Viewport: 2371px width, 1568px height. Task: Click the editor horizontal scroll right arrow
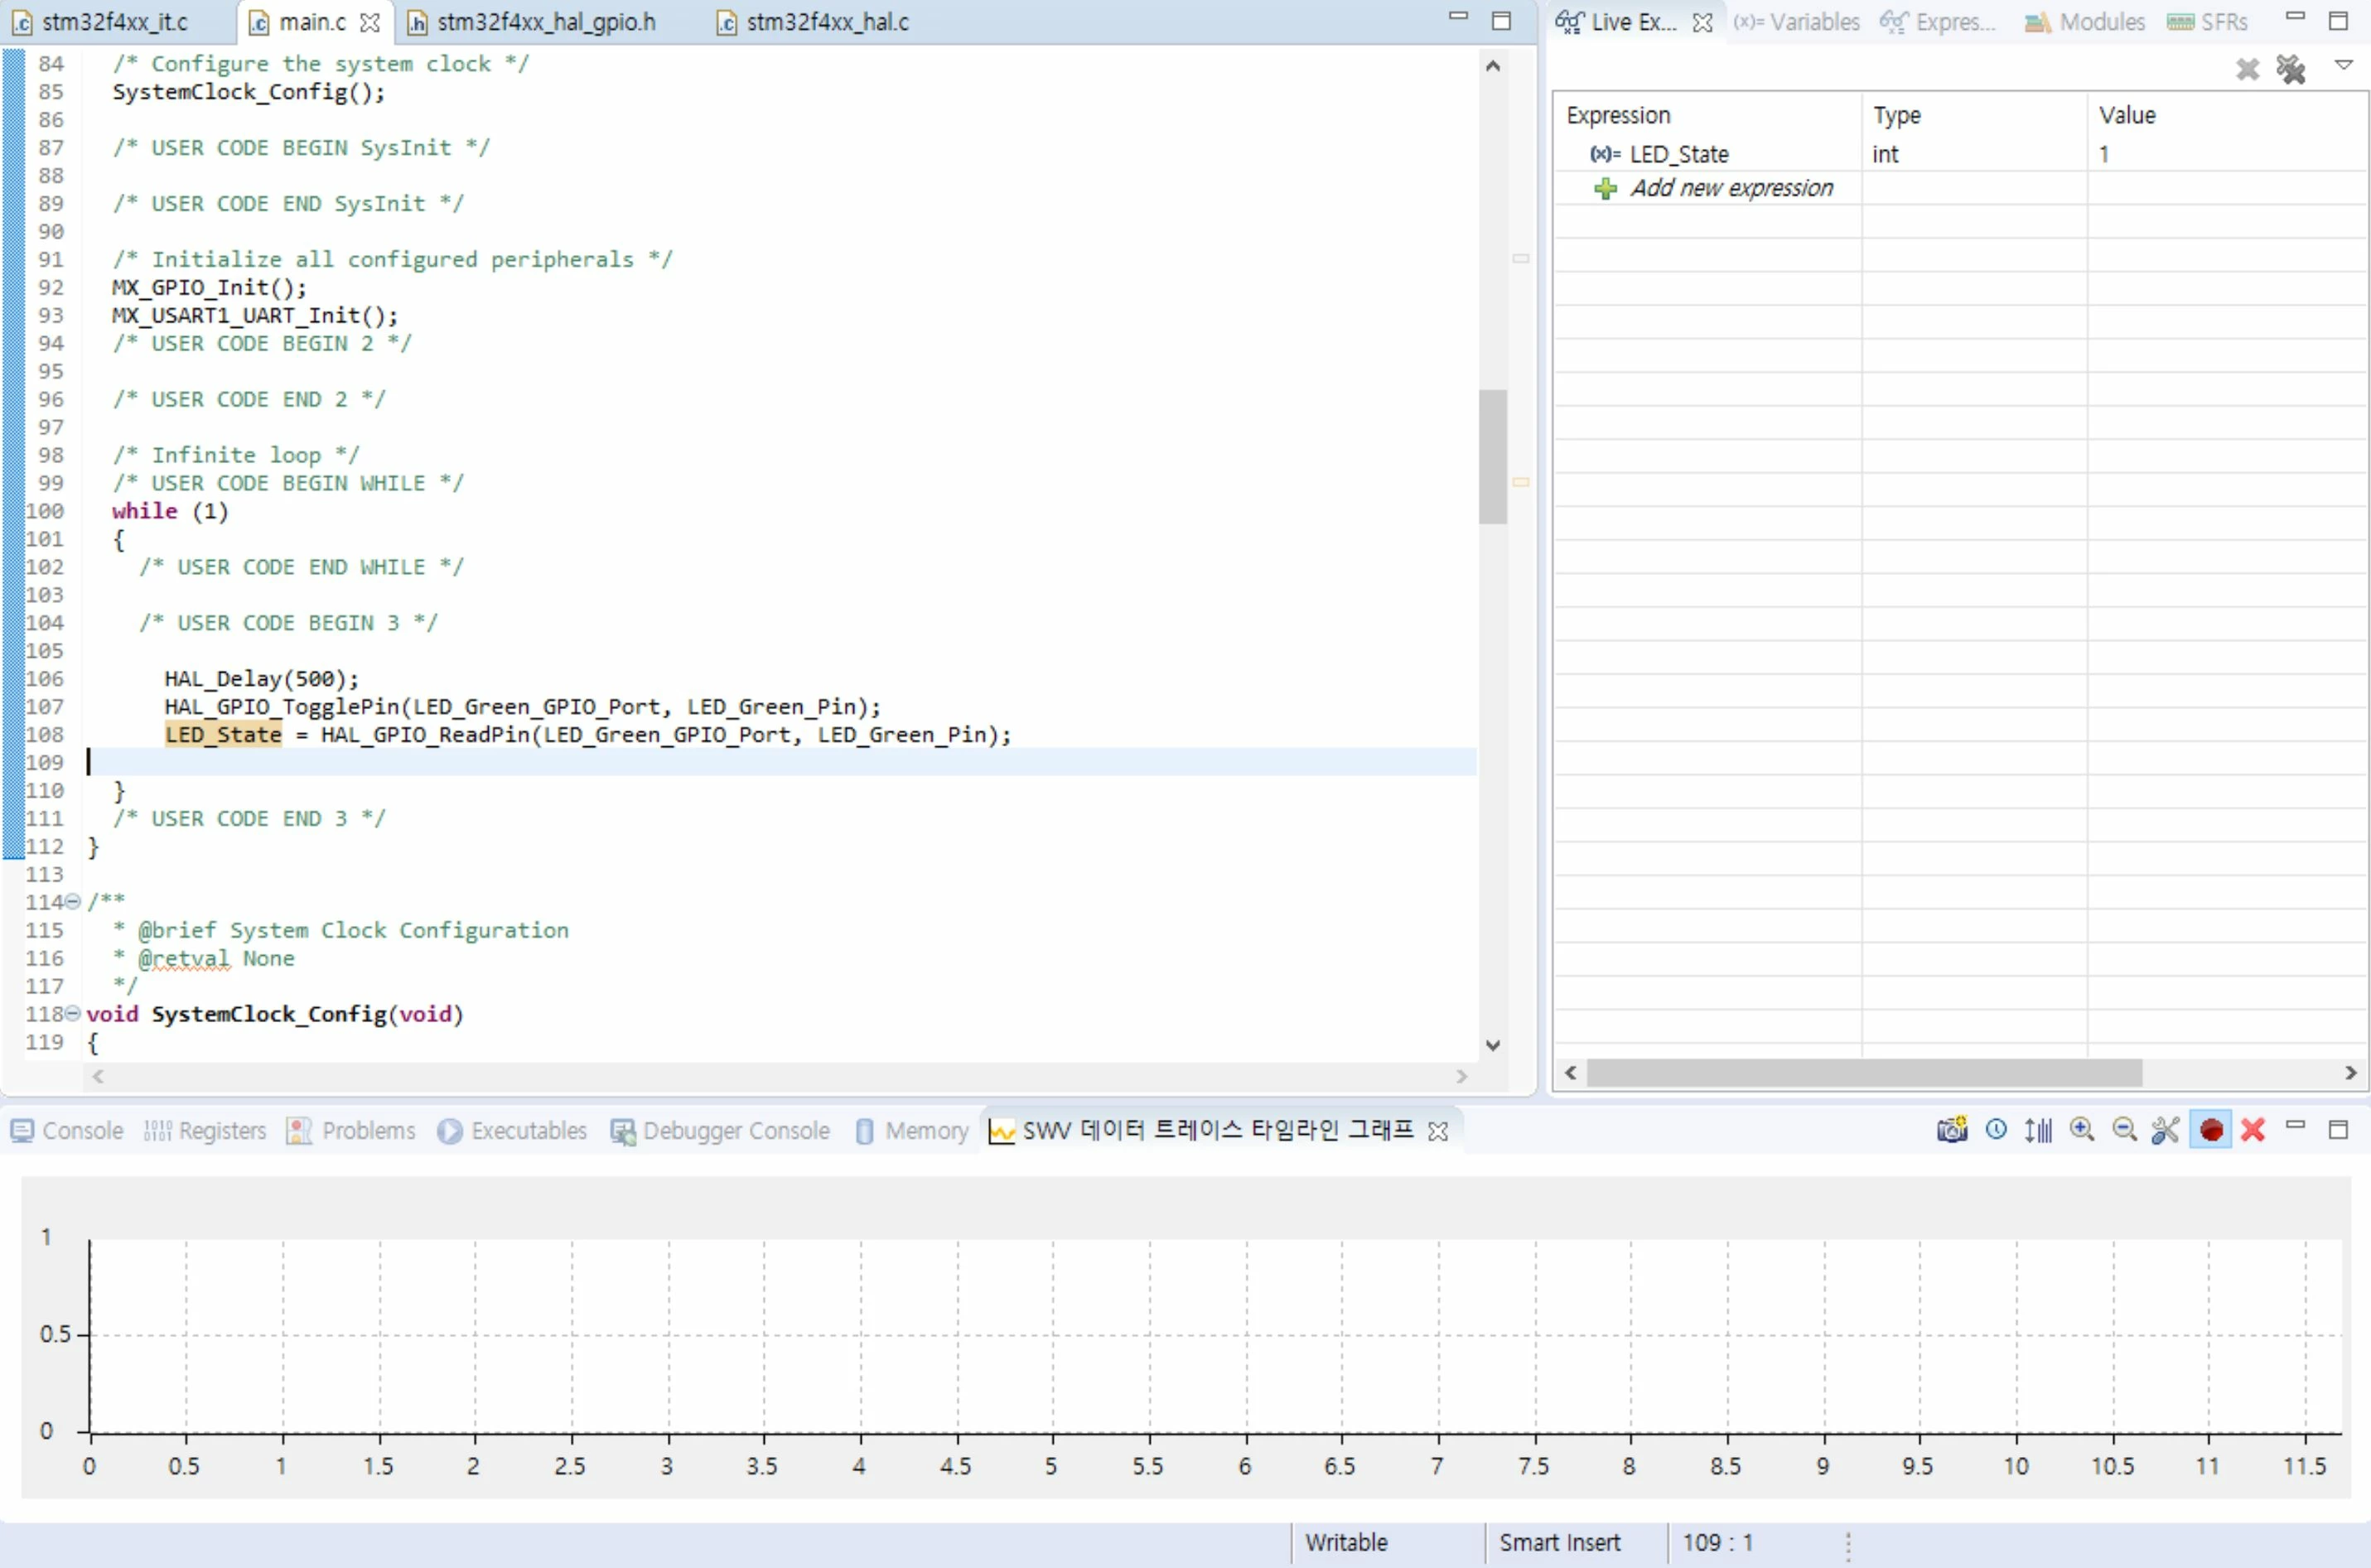(1462, 1076)
